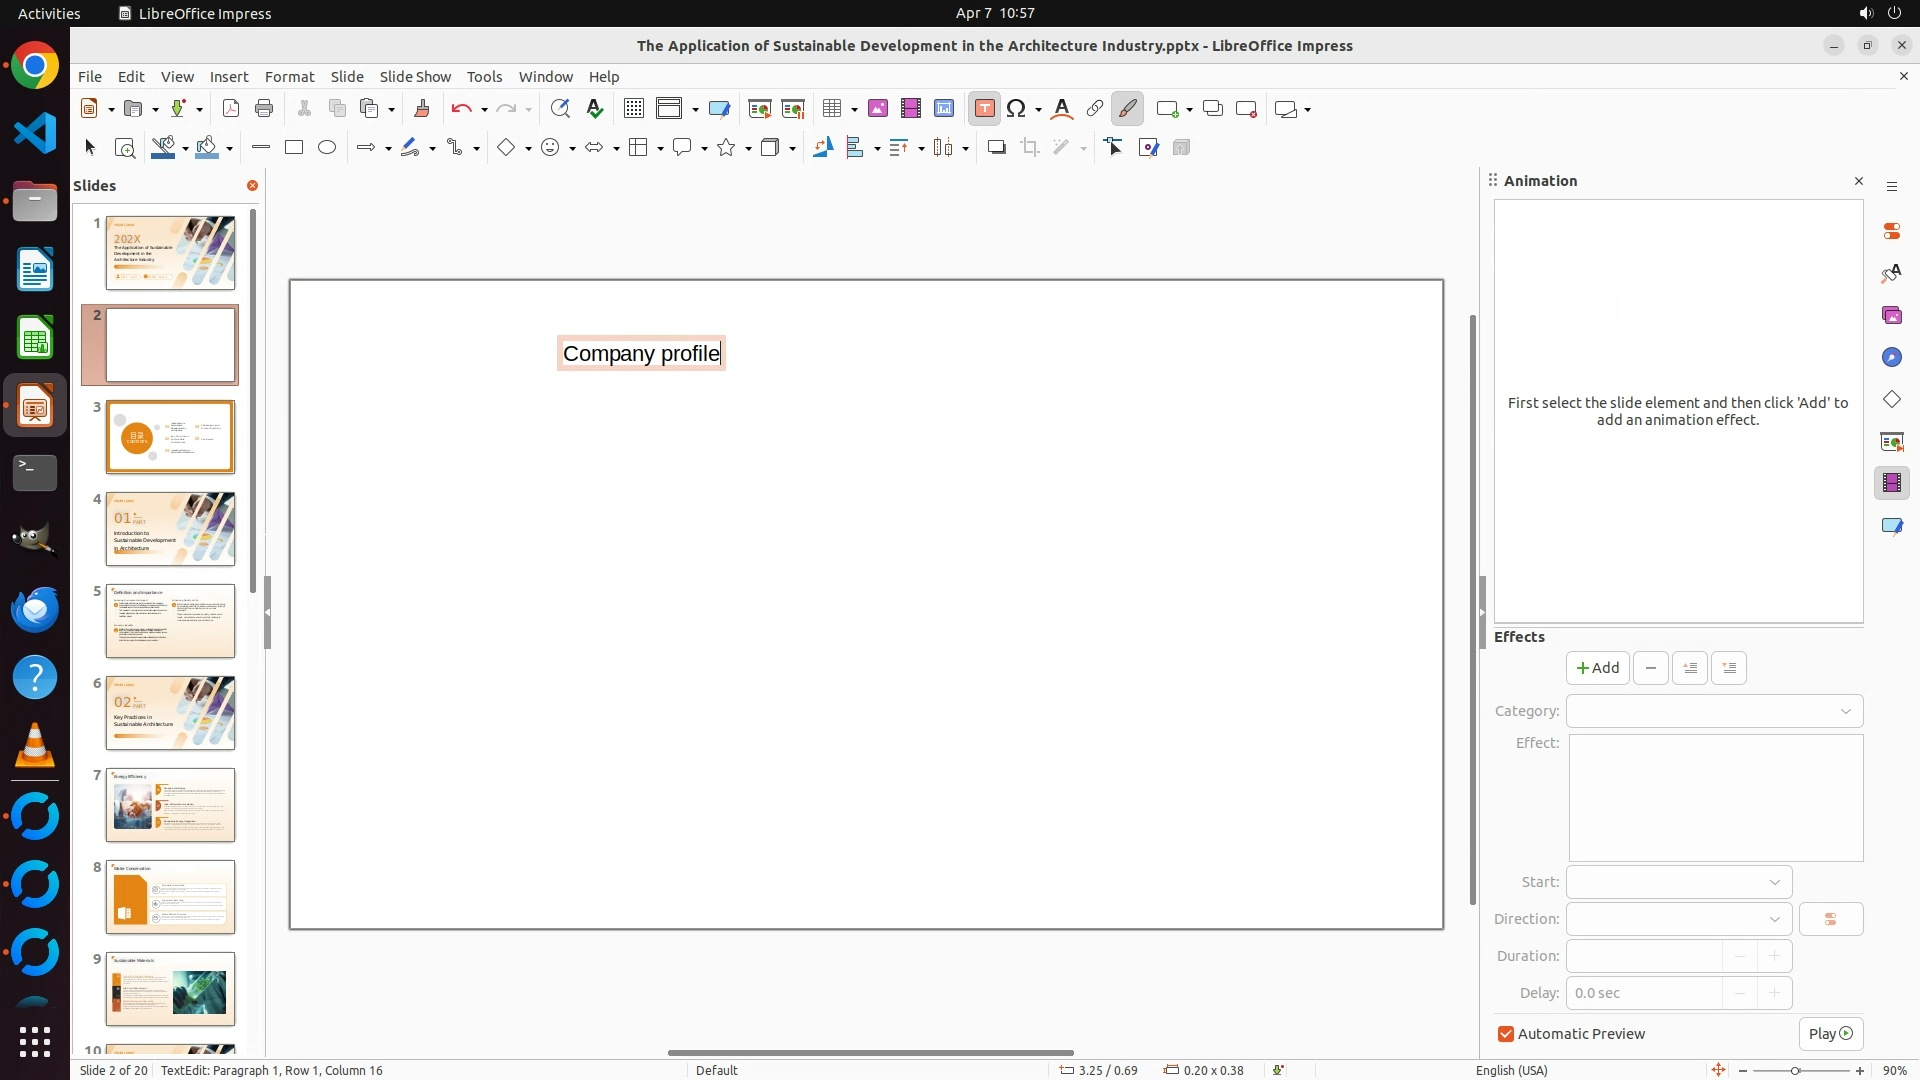Open the Gallery sidebar panel icon

click(x=1891, y=316)
